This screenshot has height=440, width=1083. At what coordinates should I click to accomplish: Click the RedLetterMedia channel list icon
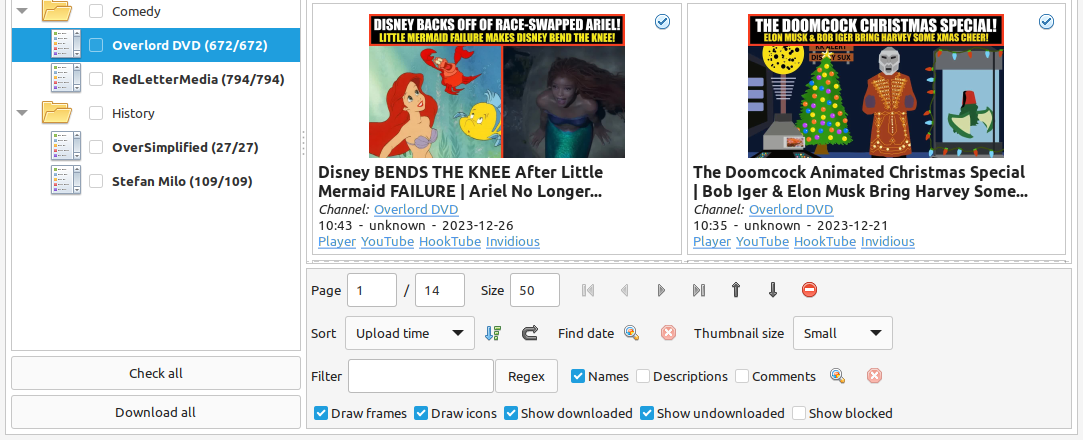[66, 79]
